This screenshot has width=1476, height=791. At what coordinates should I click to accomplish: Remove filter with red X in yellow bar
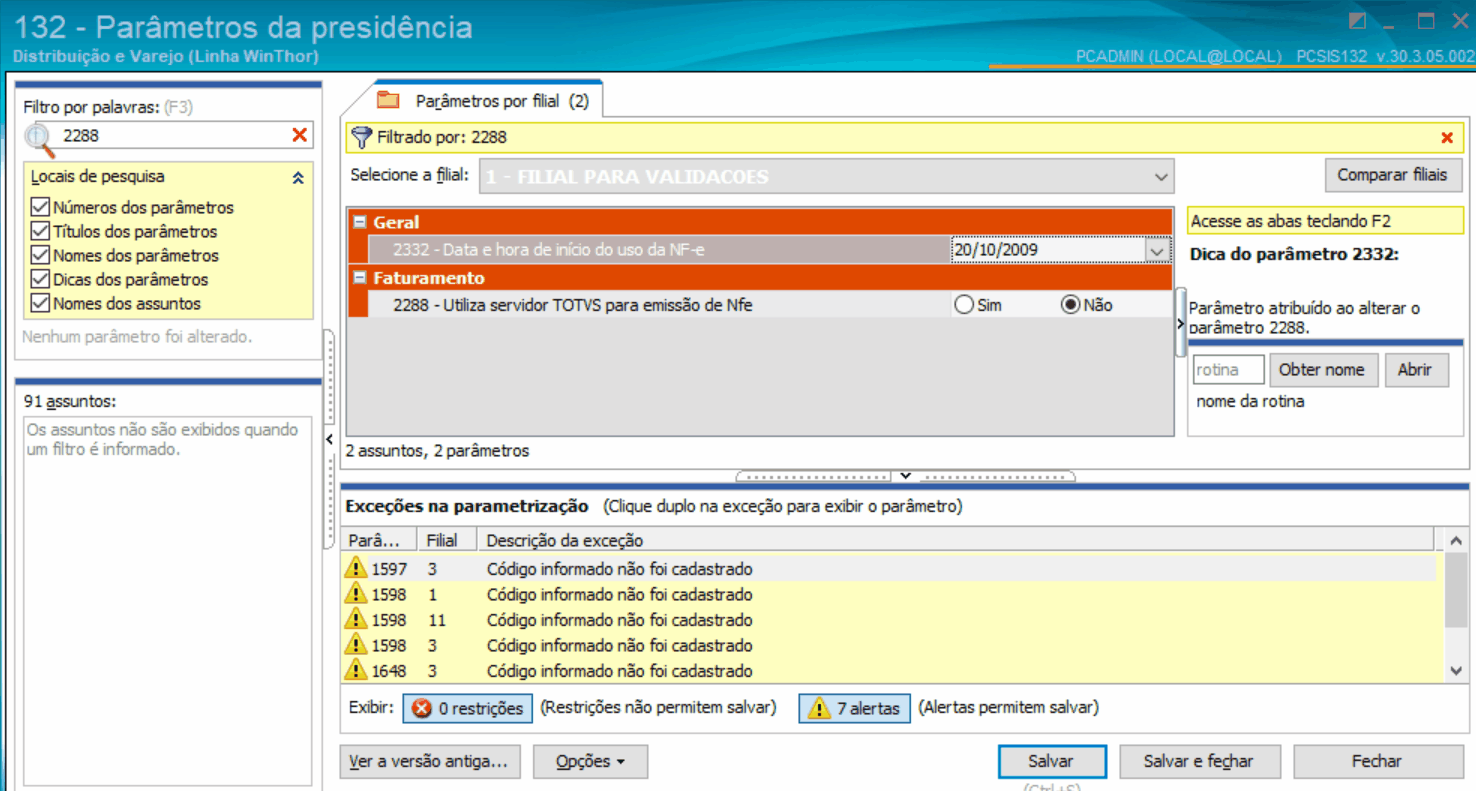[x=1446, y=138]
